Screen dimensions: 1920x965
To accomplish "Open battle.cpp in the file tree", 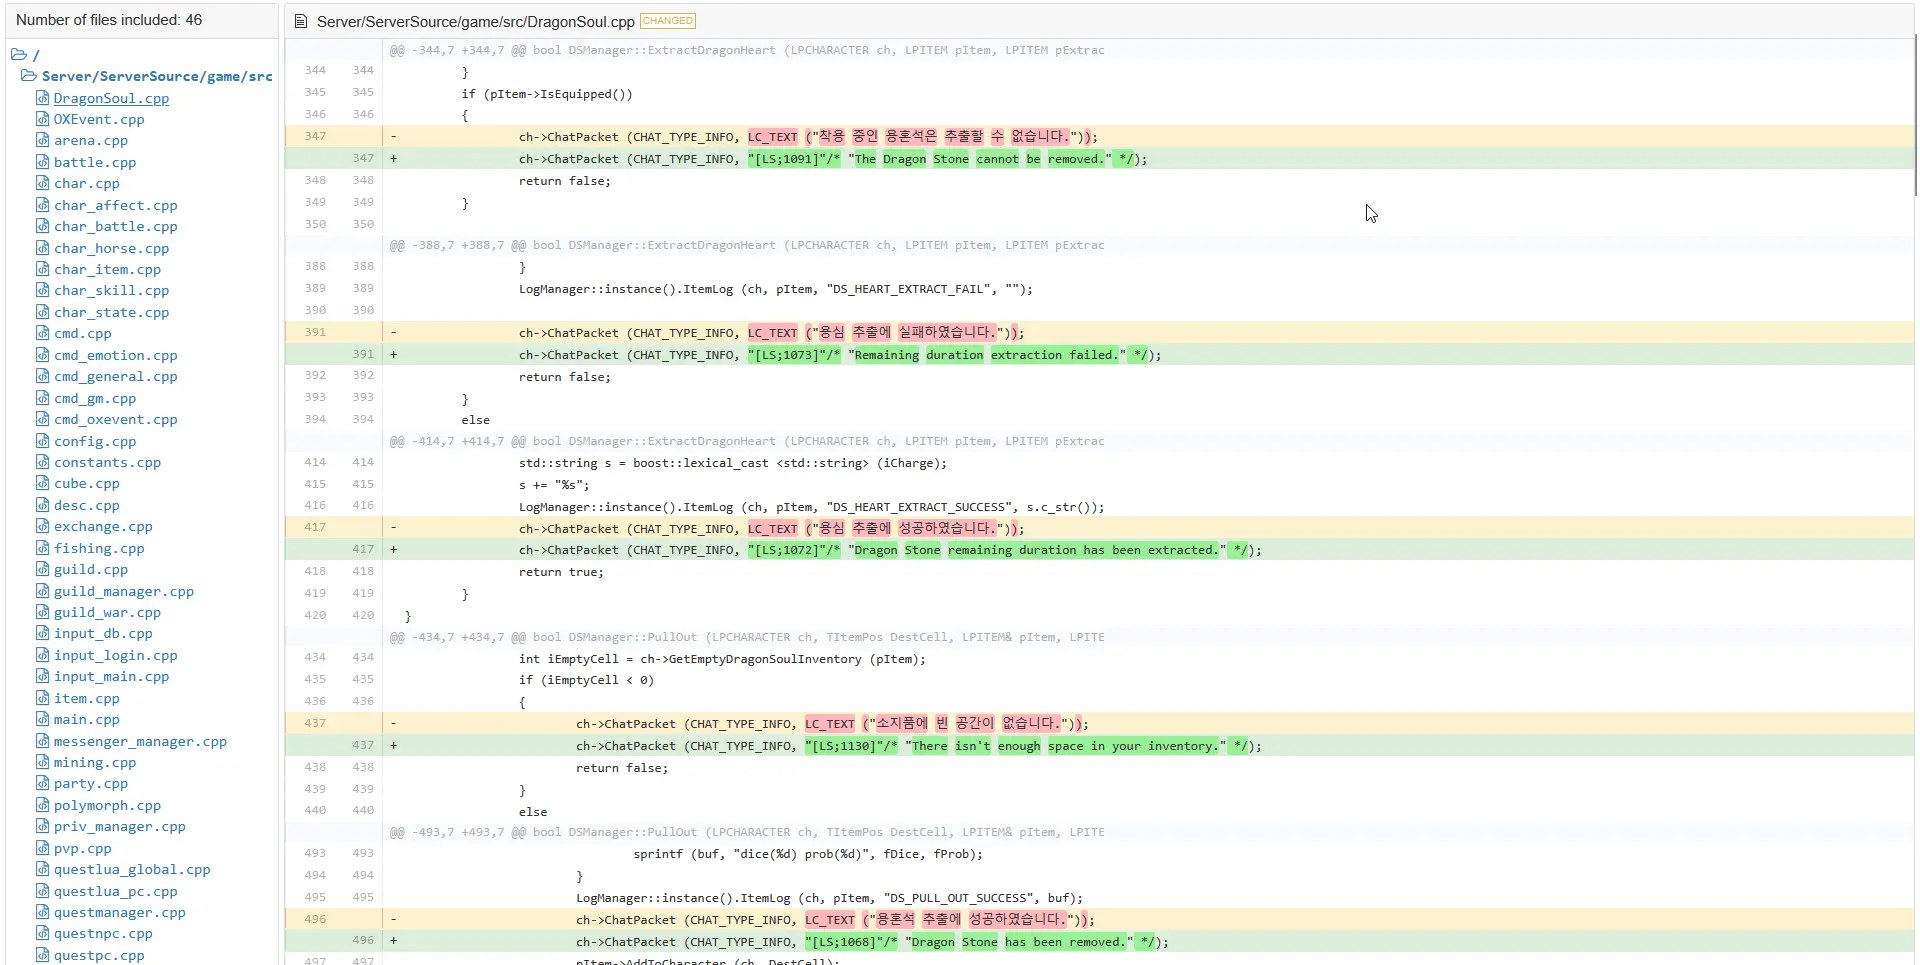I will click(95, 162).
